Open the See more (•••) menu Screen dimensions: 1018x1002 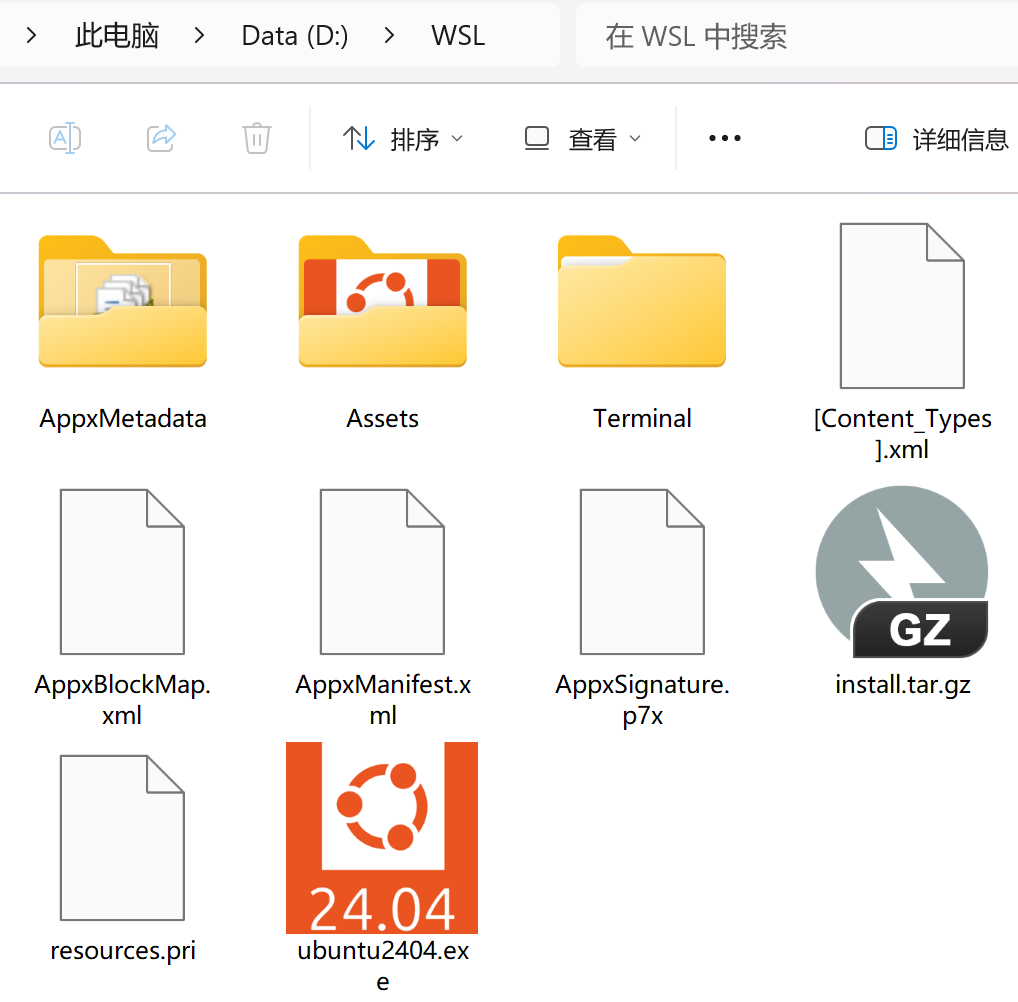tap(724, 139)
